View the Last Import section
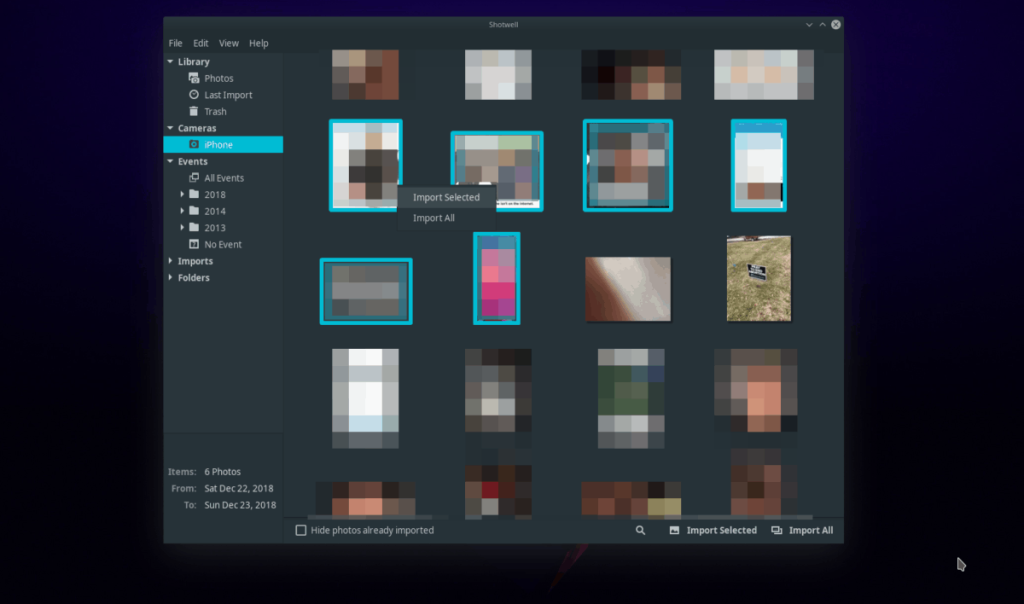 click(x=228, y=94)
